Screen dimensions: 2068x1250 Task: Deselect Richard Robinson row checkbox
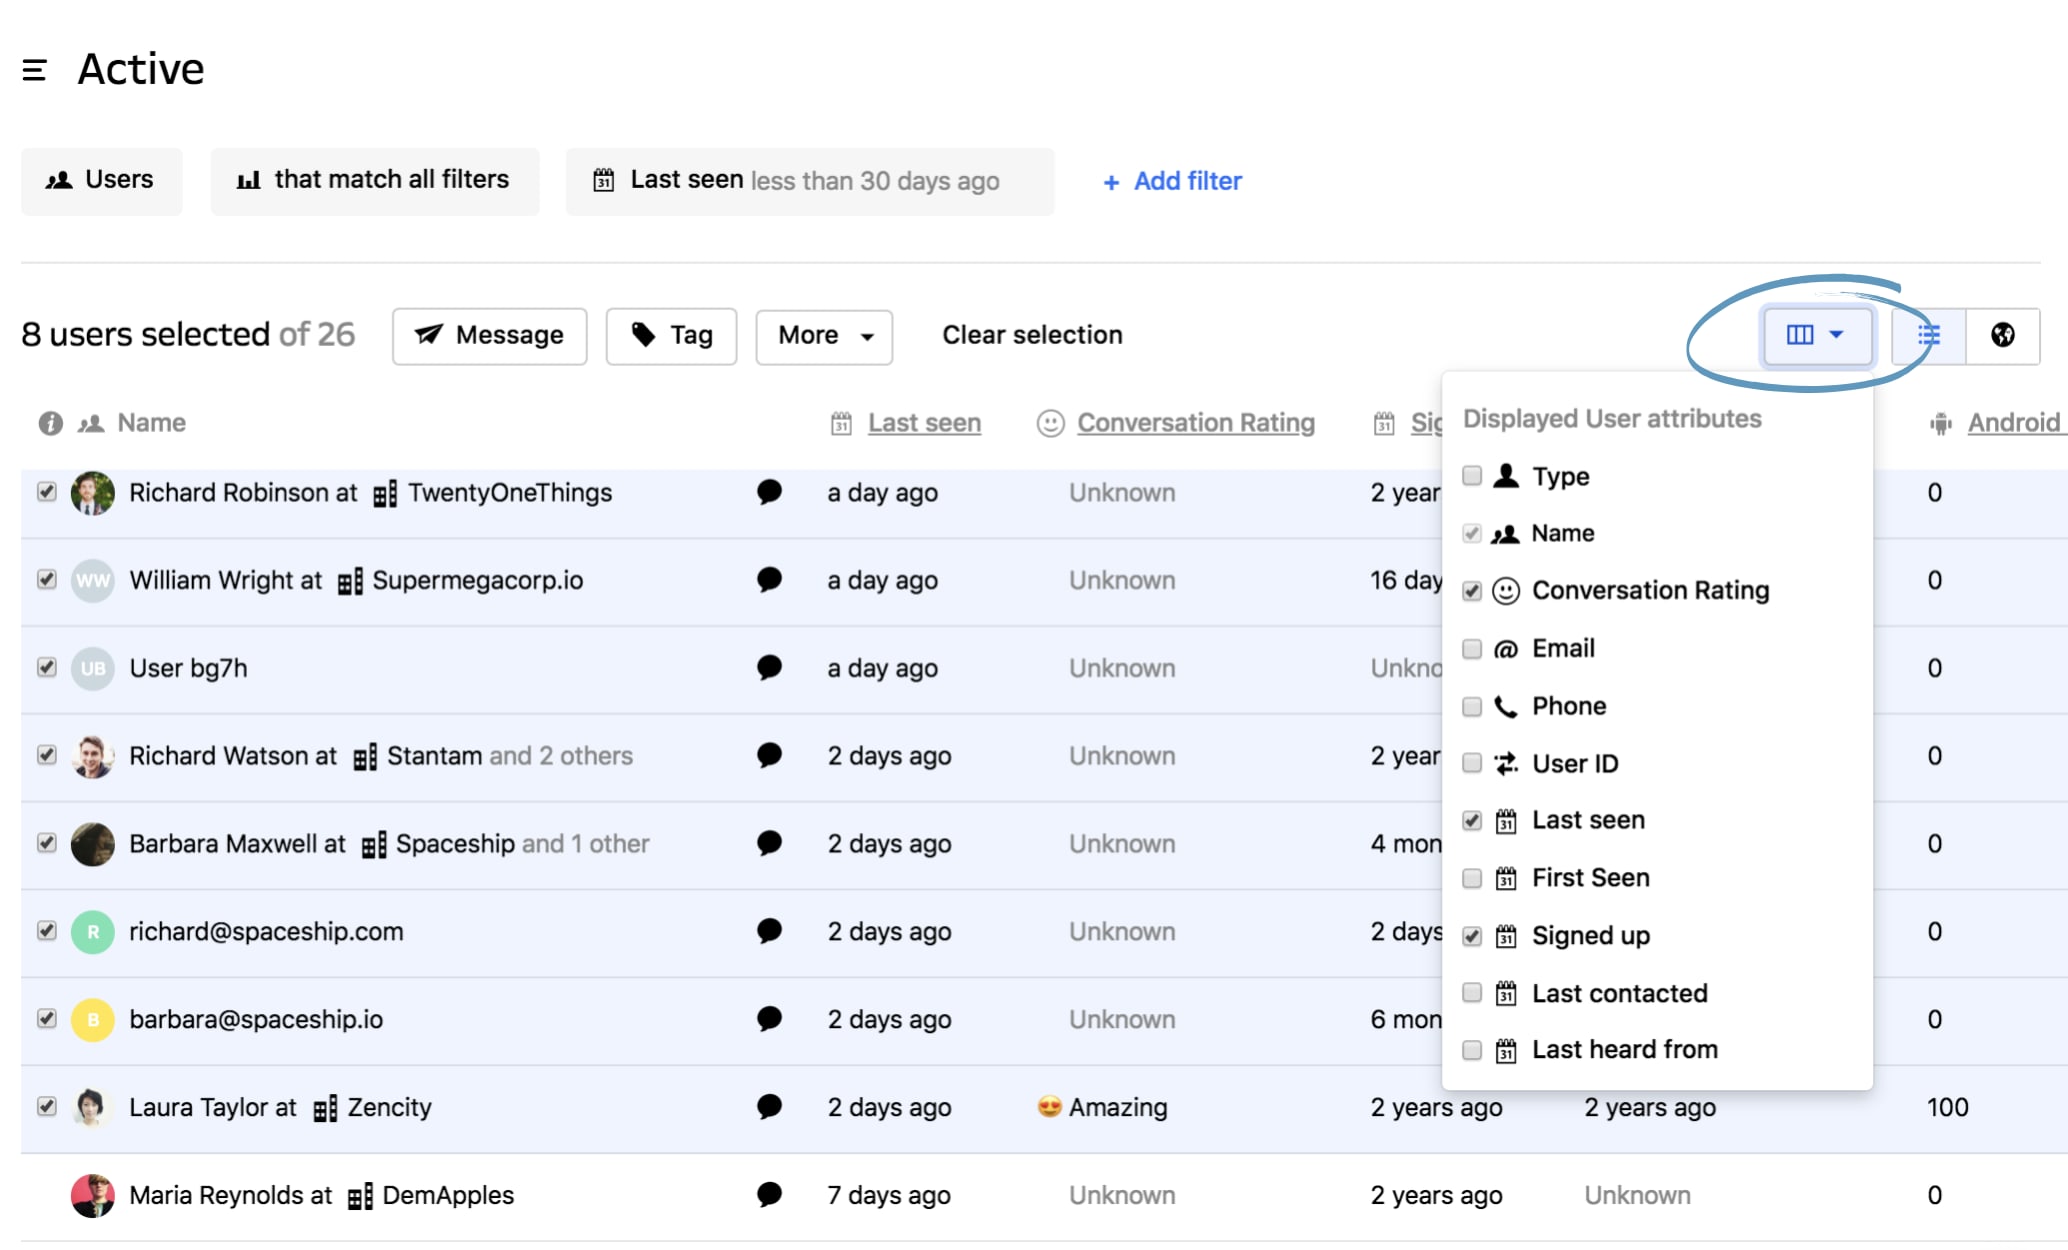[47, 491]
